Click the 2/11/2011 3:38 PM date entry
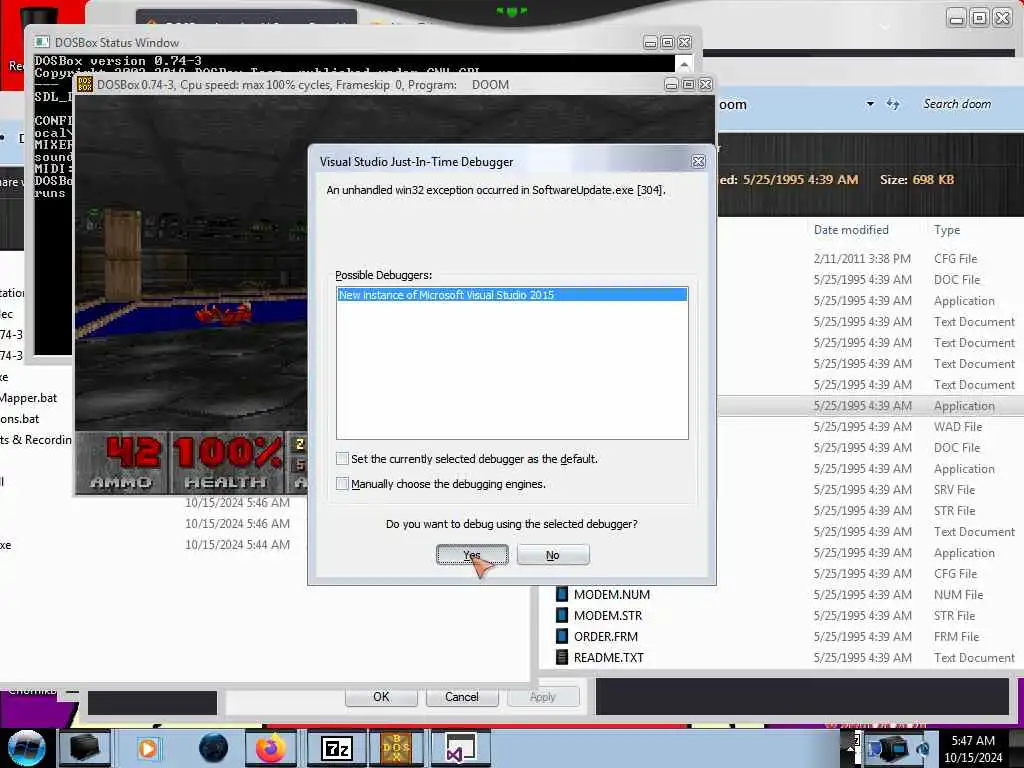Screen dimensions: 1024x768 coord(862,259)
